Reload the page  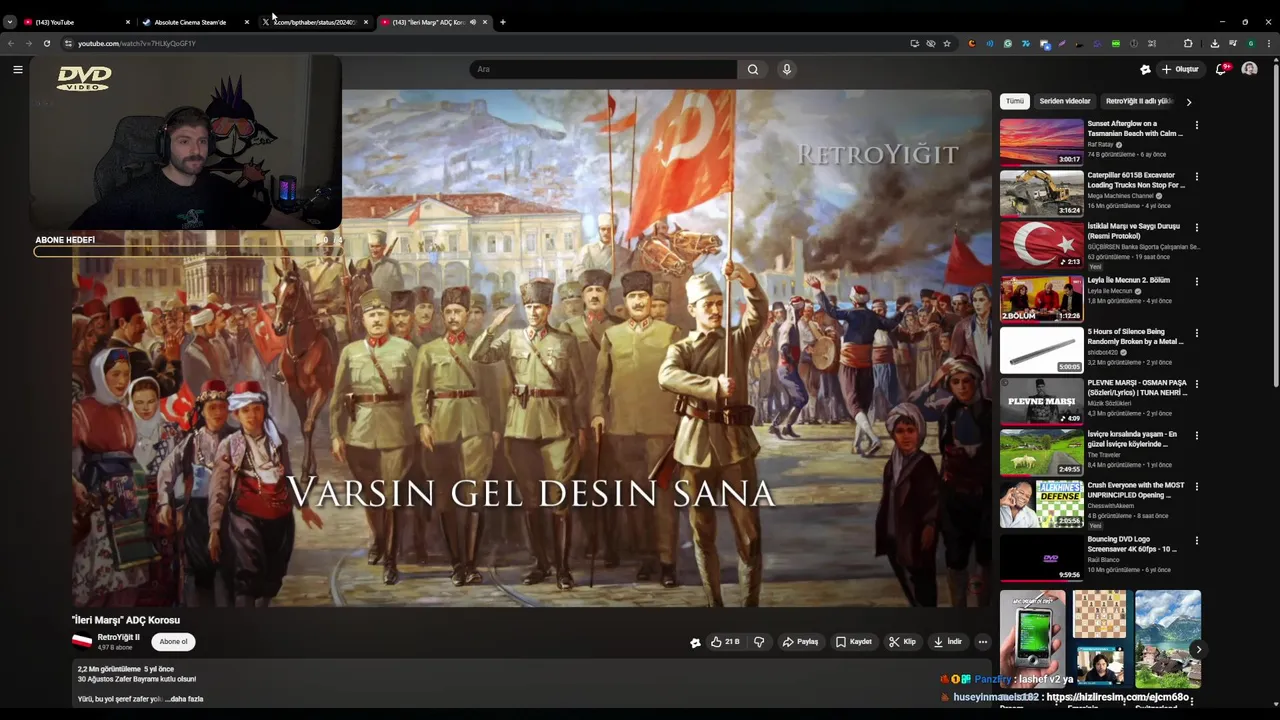click(46, 43)
